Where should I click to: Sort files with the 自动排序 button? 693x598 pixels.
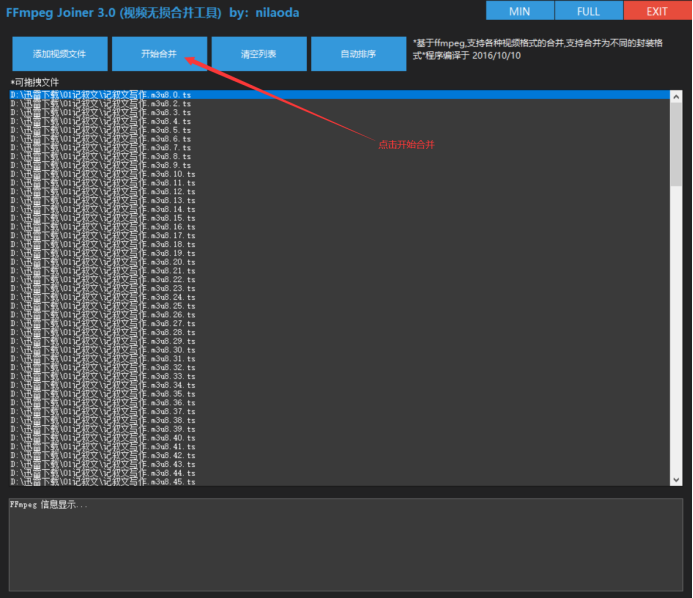358,54
